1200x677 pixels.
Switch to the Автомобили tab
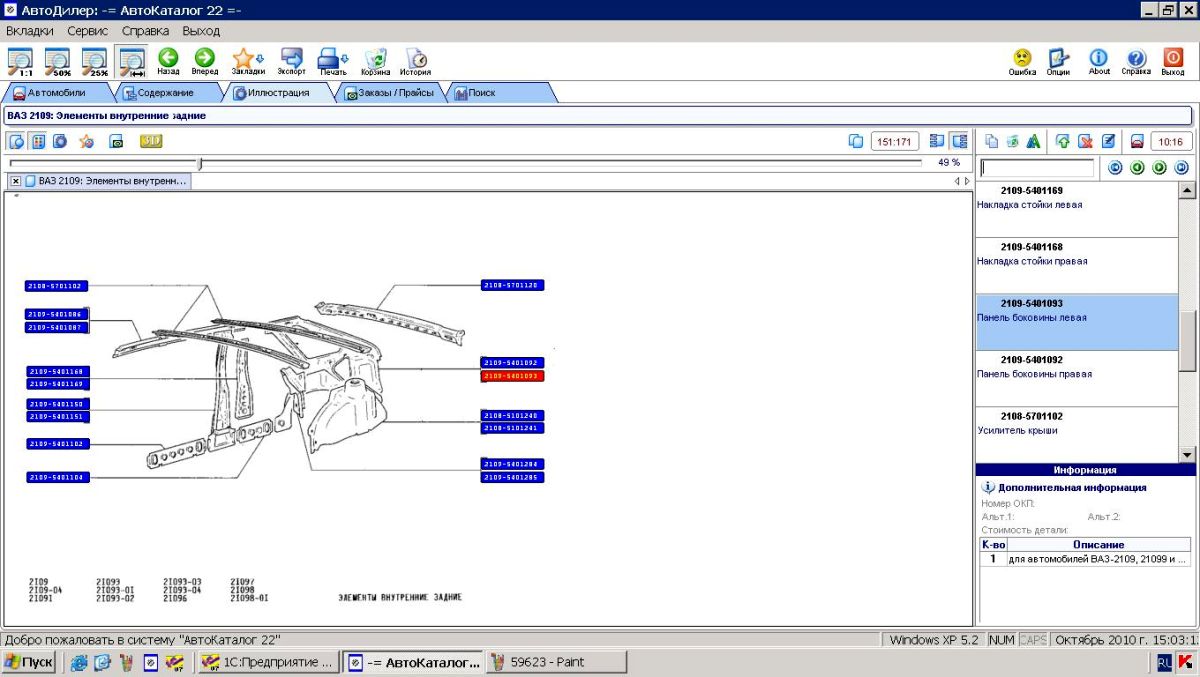coord(57,93)
